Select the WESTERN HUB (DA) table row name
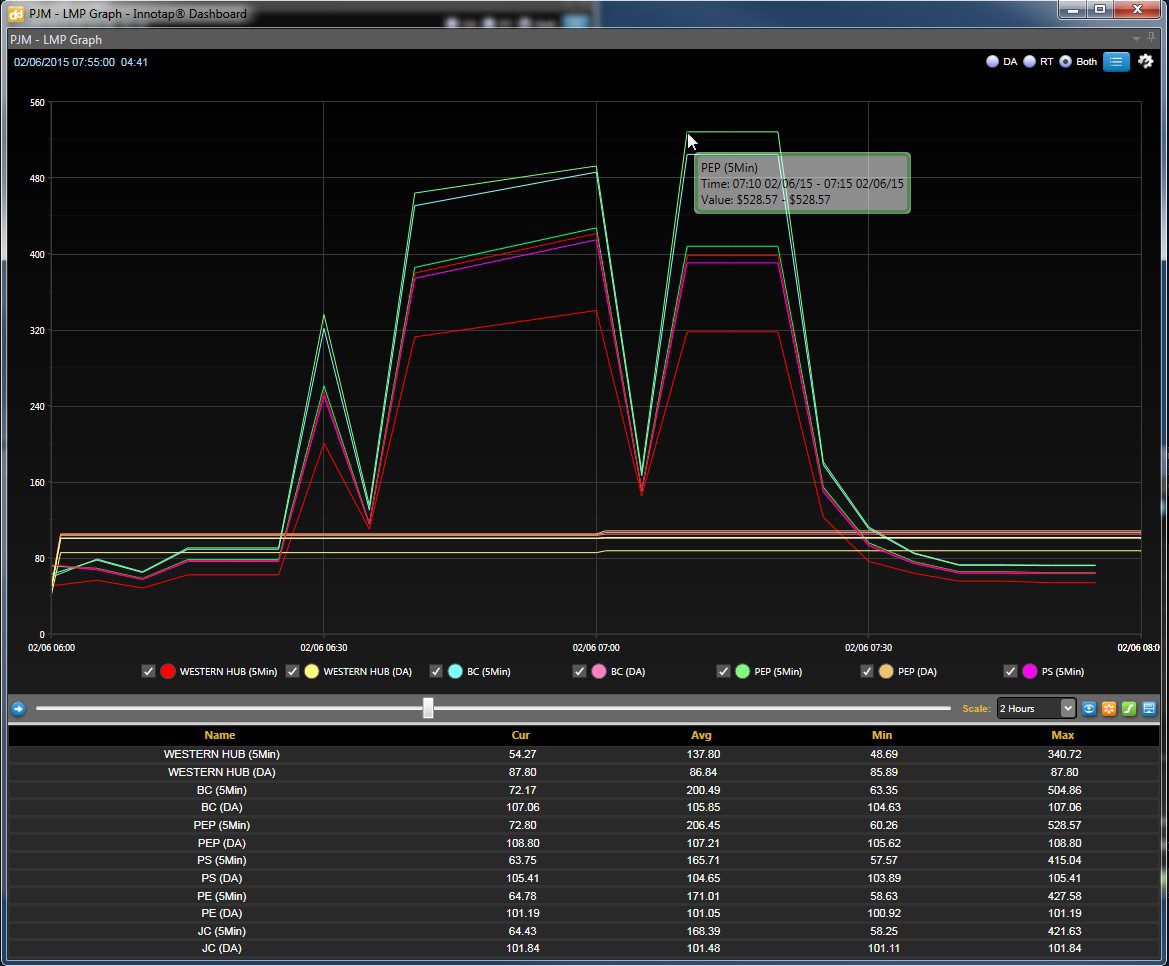The width and height of the screenshot is (1169, 966). click(x=221, y=772)
